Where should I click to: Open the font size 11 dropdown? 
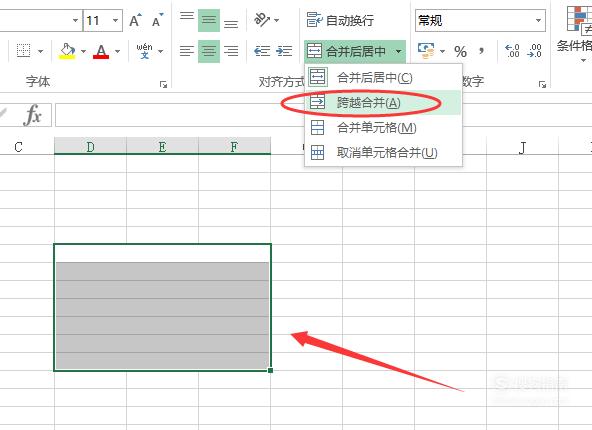116,20
